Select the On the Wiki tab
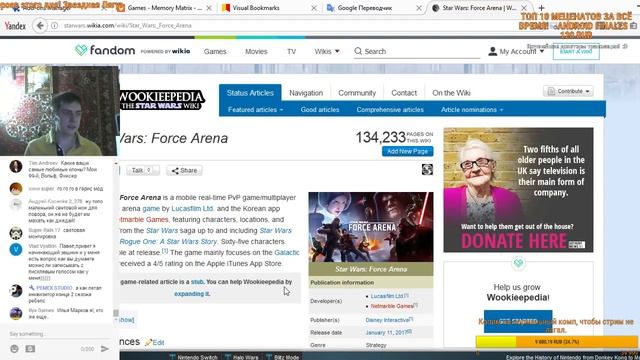This screenshot has width=640, height=360. [451, 93]
